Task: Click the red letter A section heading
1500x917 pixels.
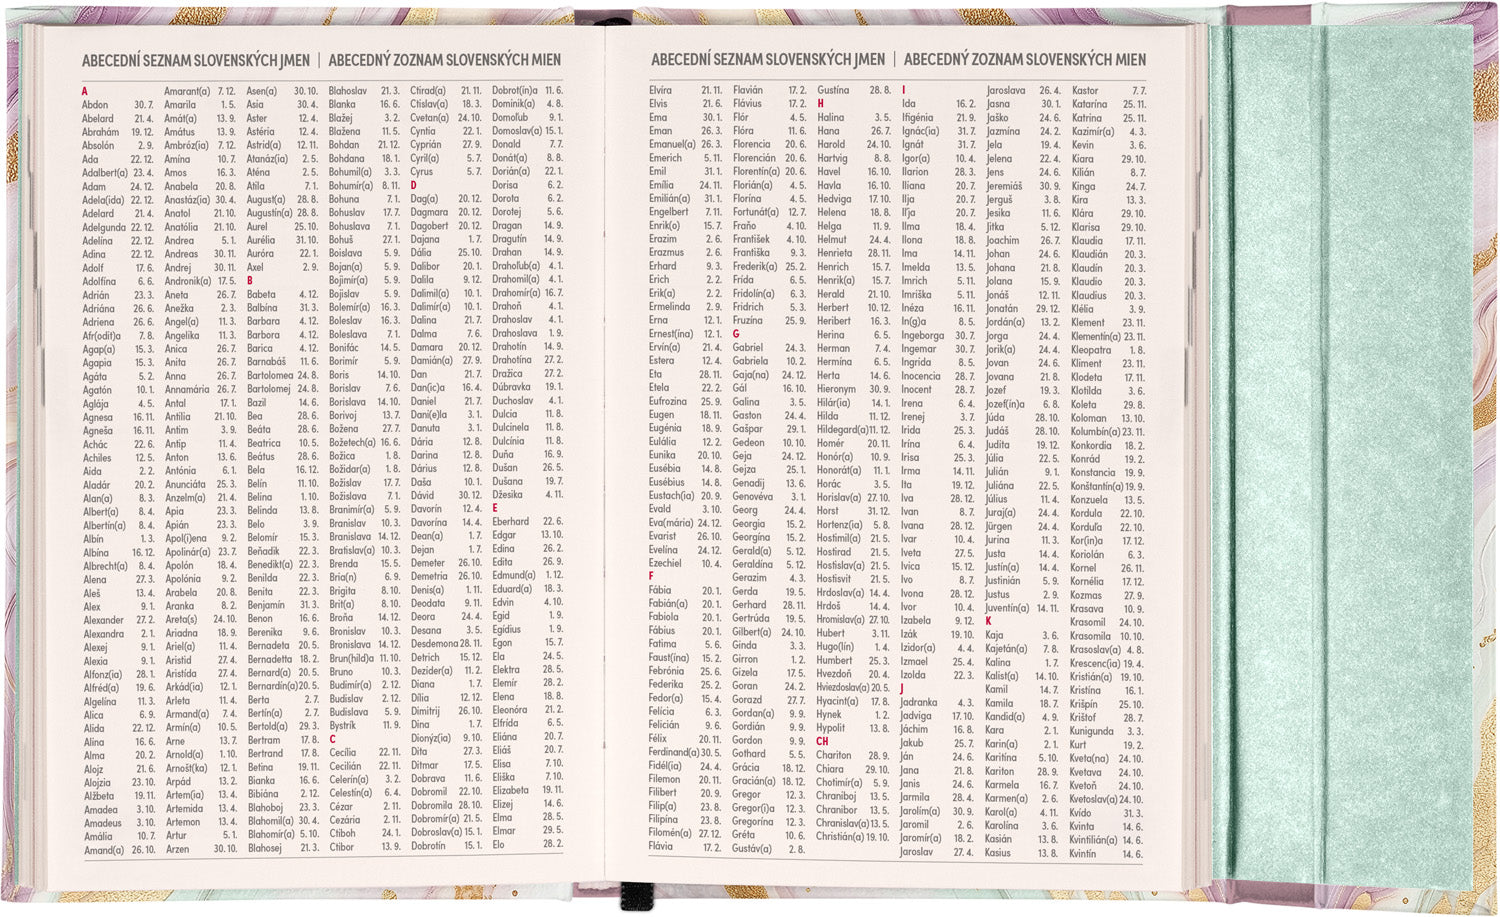Action: (85, 92)
